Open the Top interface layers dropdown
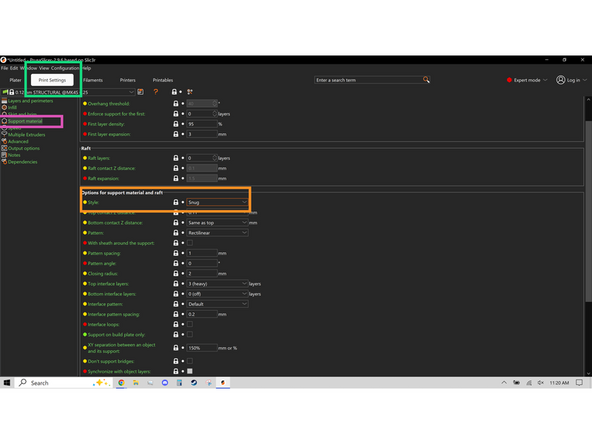Image resolution: width=592 pixels, height=444 pixels. 217,284
